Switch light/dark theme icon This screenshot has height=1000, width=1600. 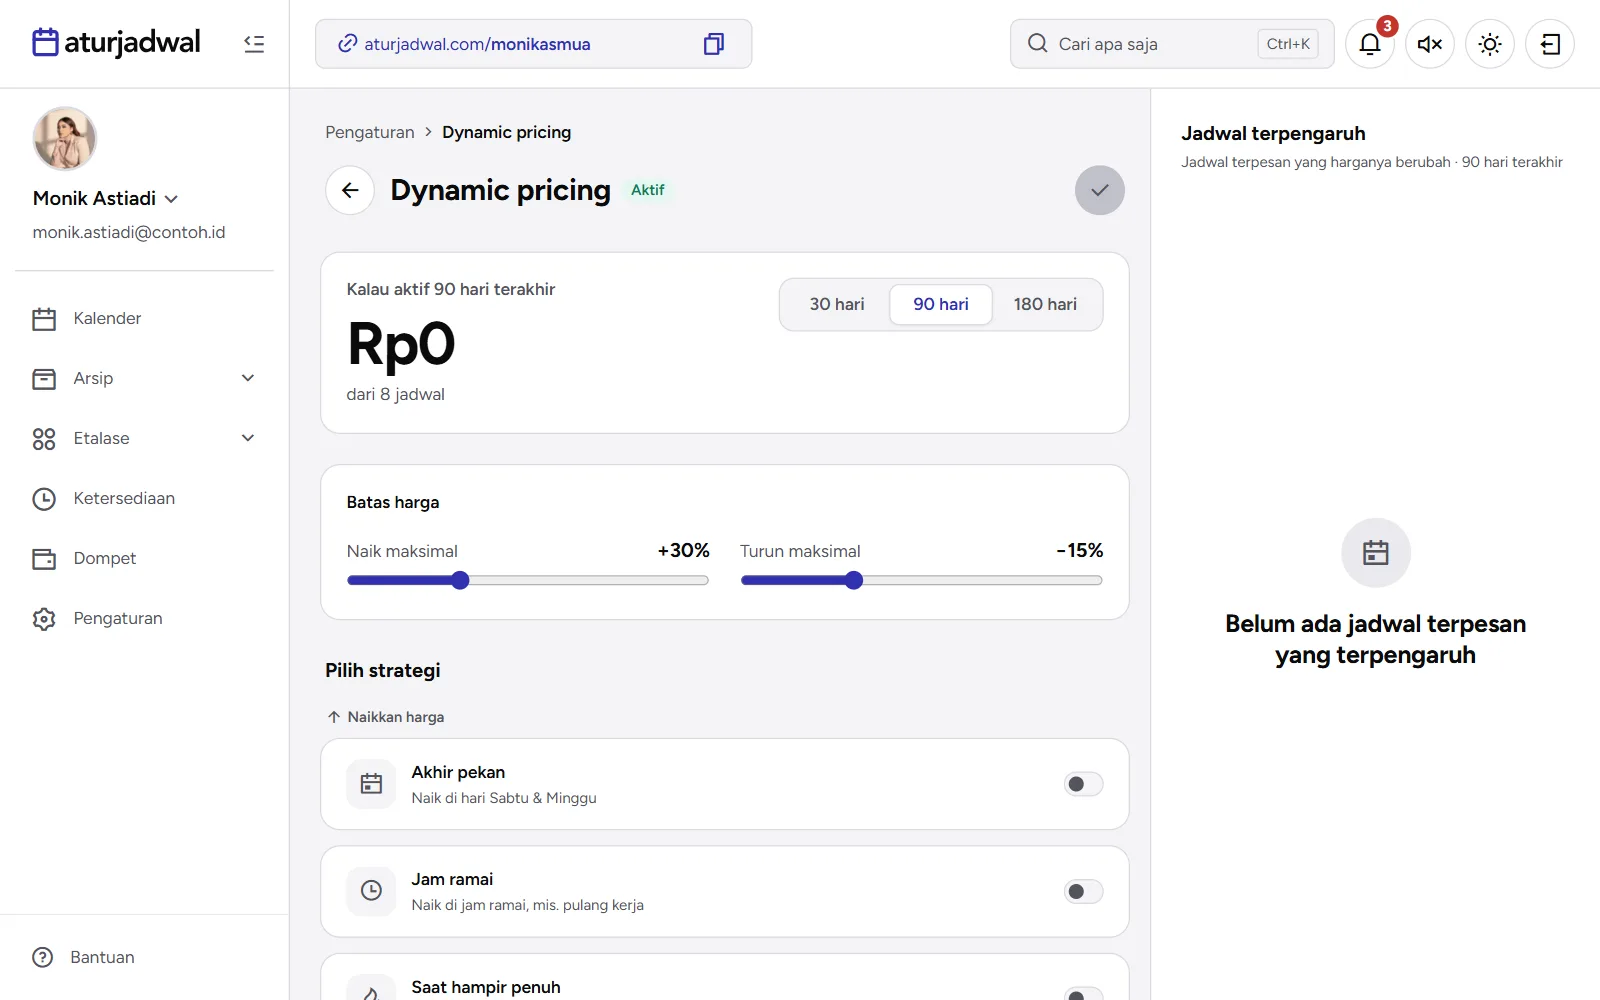(x=1490, y=44)
